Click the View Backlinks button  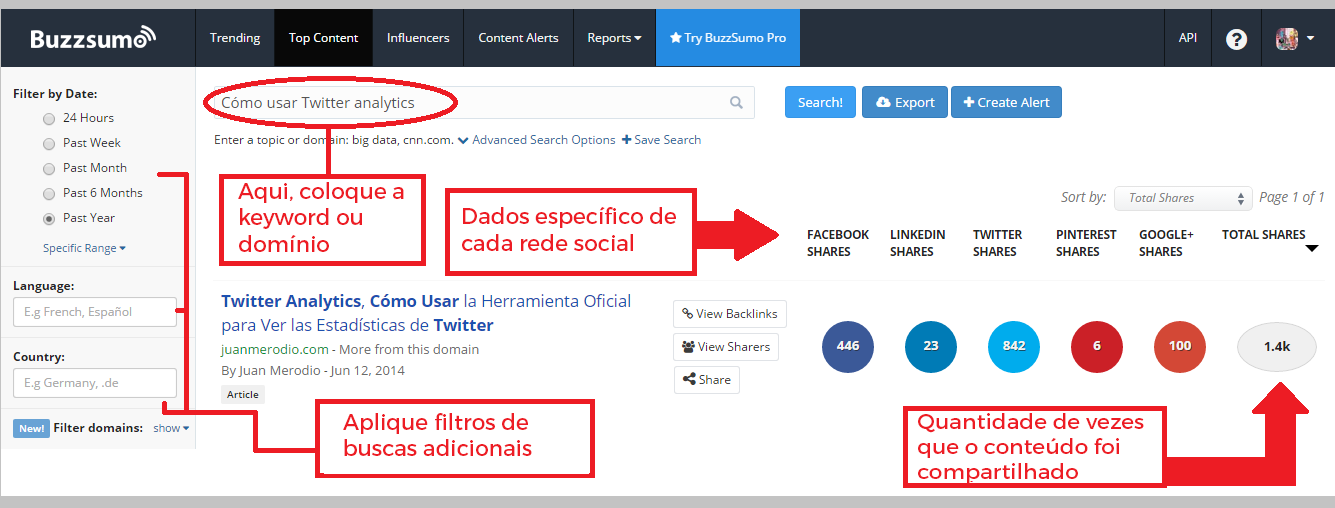[729, 314]
